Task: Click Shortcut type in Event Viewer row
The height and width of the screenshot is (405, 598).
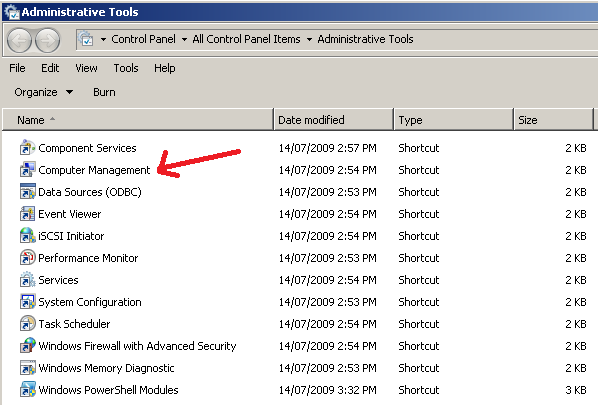Action: 419,214
